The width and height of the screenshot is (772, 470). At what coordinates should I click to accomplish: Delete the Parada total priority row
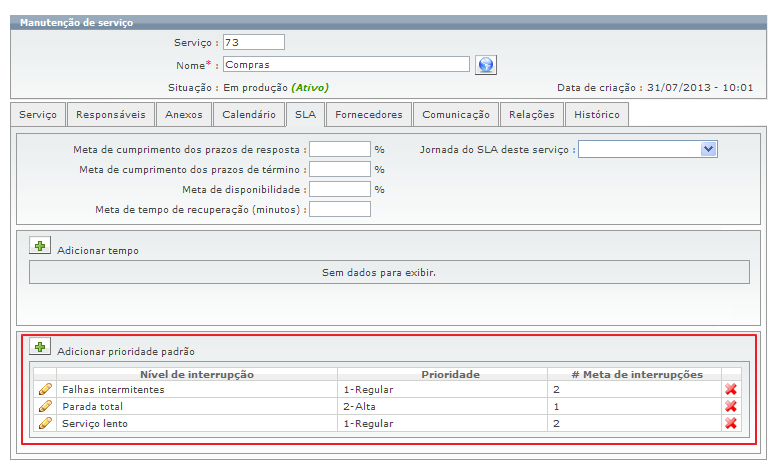pyautogui.click(x=731, y=406)
